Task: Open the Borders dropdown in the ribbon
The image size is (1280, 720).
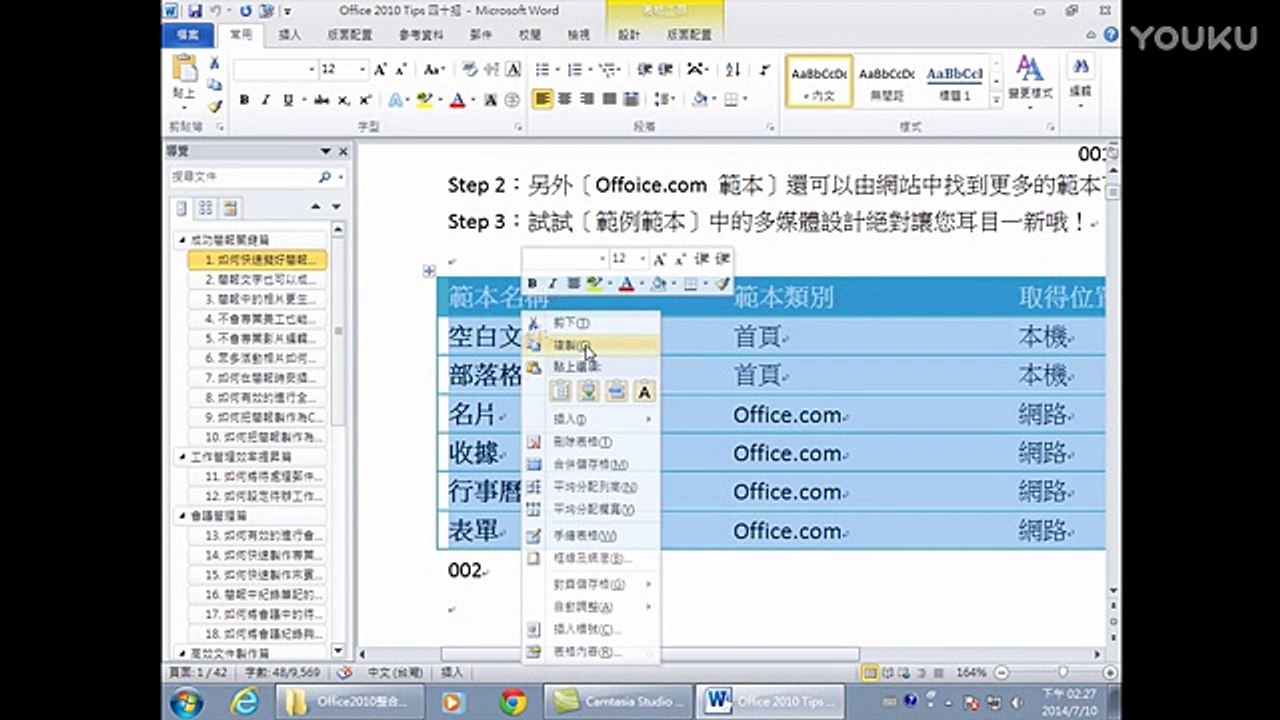Action: pos(746,100)
